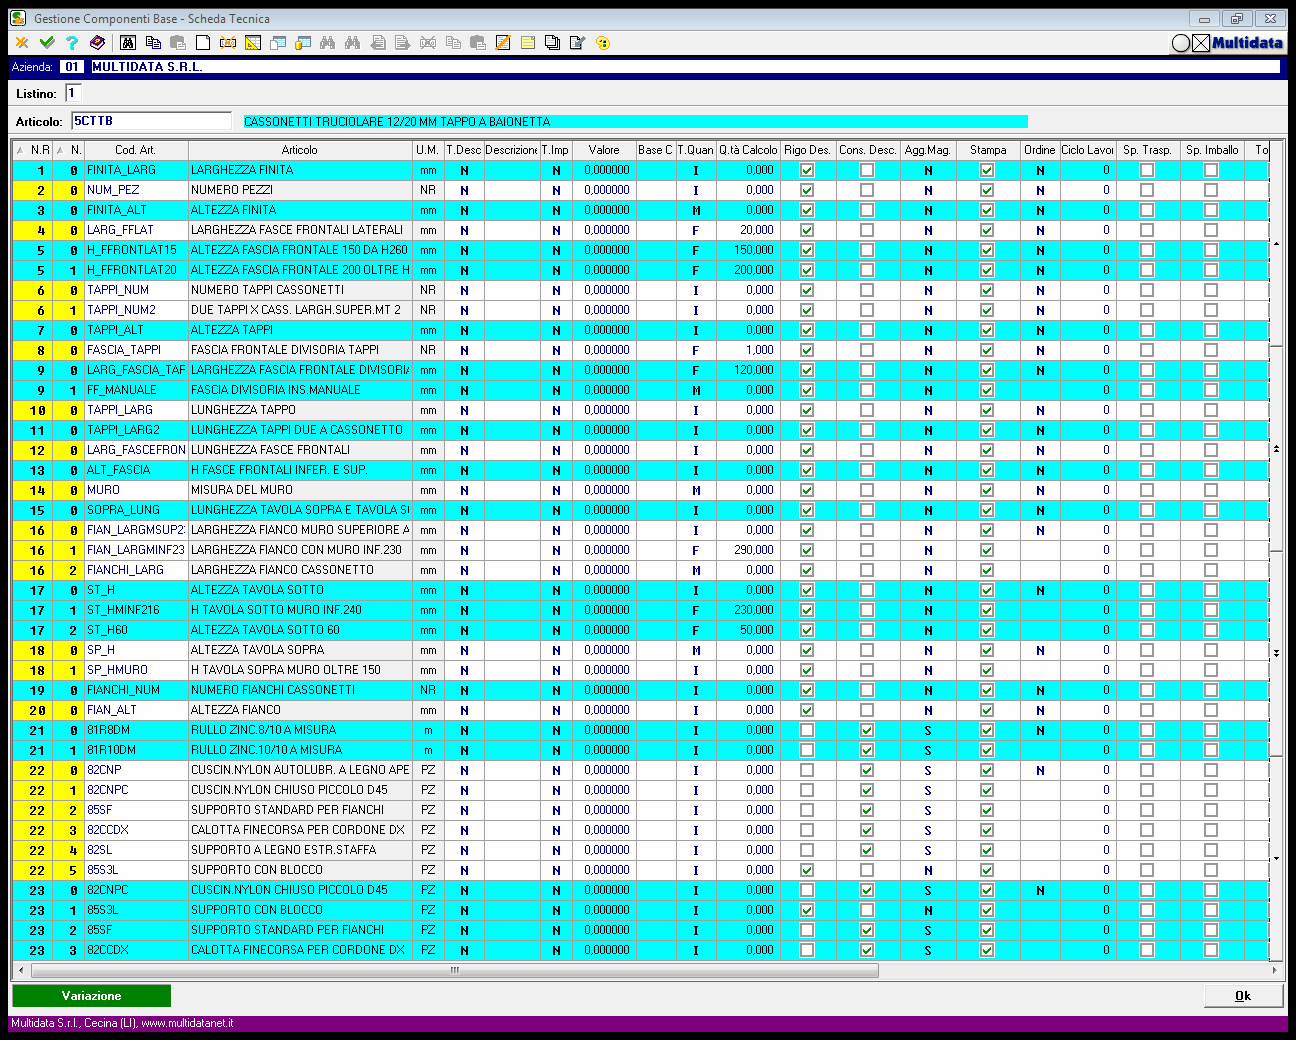The image size is (1296, 1040).
Task: Toggle Stampa checkbox for LARG_FFLAT row
Action: (x=987, y=230)
